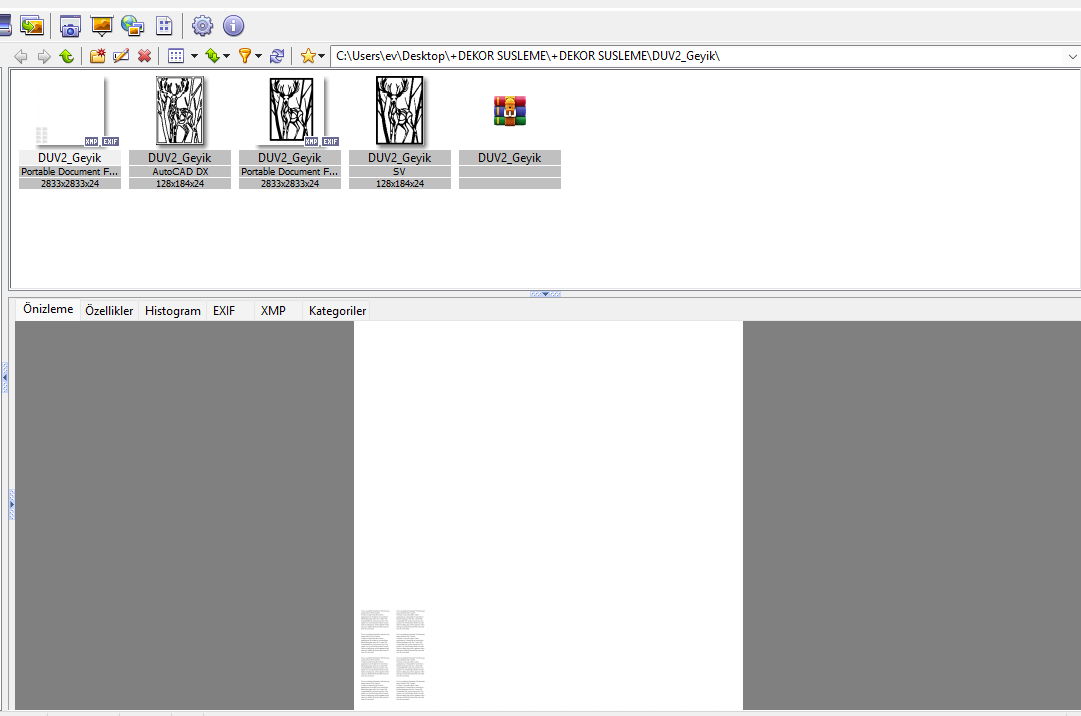This screenshot has height=716, width=1081.
Task: Open the web page creation tool
Action: coord(132,26)
